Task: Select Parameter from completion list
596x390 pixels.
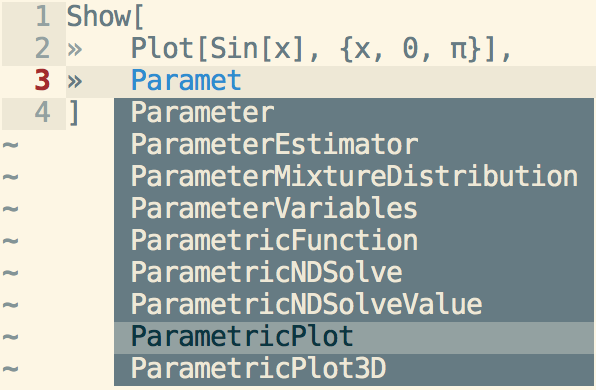Action: (354, 113)
